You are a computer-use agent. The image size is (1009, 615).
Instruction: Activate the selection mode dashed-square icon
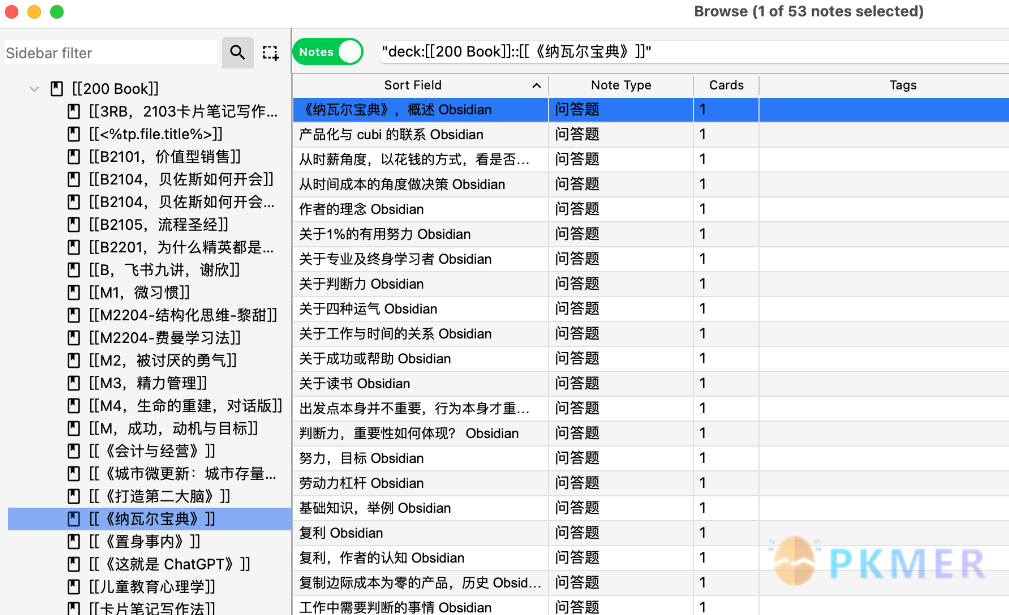point(270,53)
